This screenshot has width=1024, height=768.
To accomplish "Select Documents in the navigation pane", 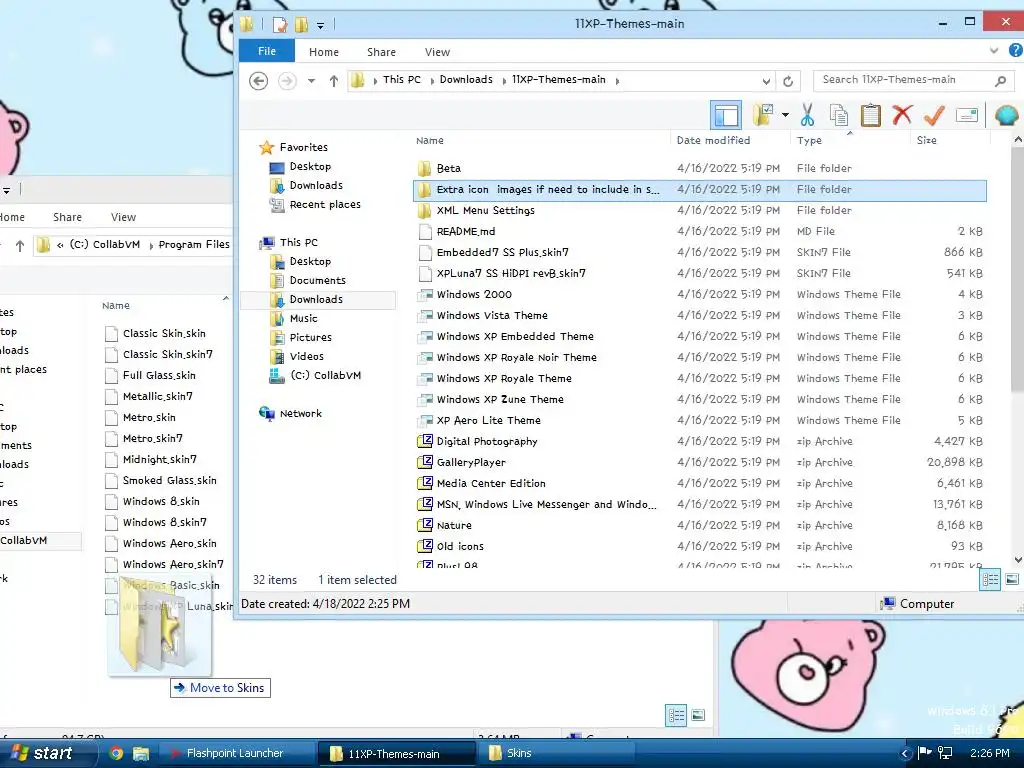I will 317,280.
